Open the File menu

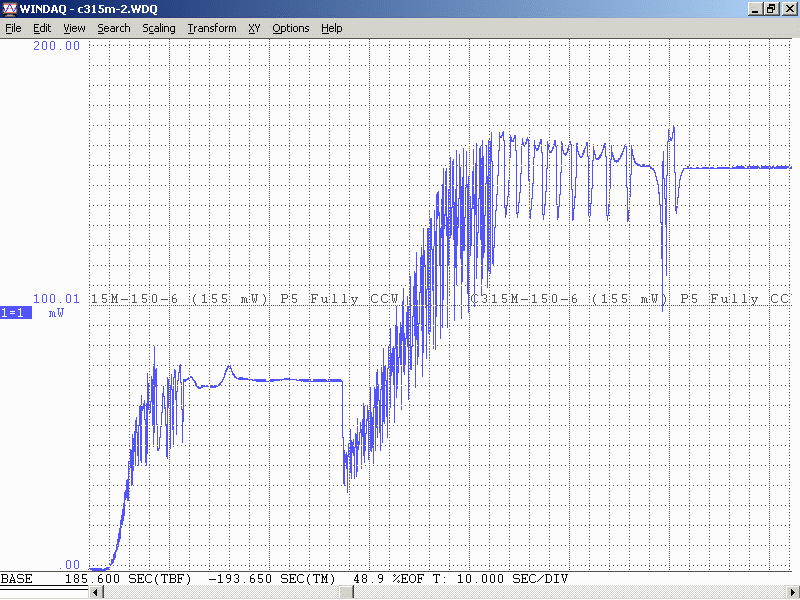[x=13, y=28]
